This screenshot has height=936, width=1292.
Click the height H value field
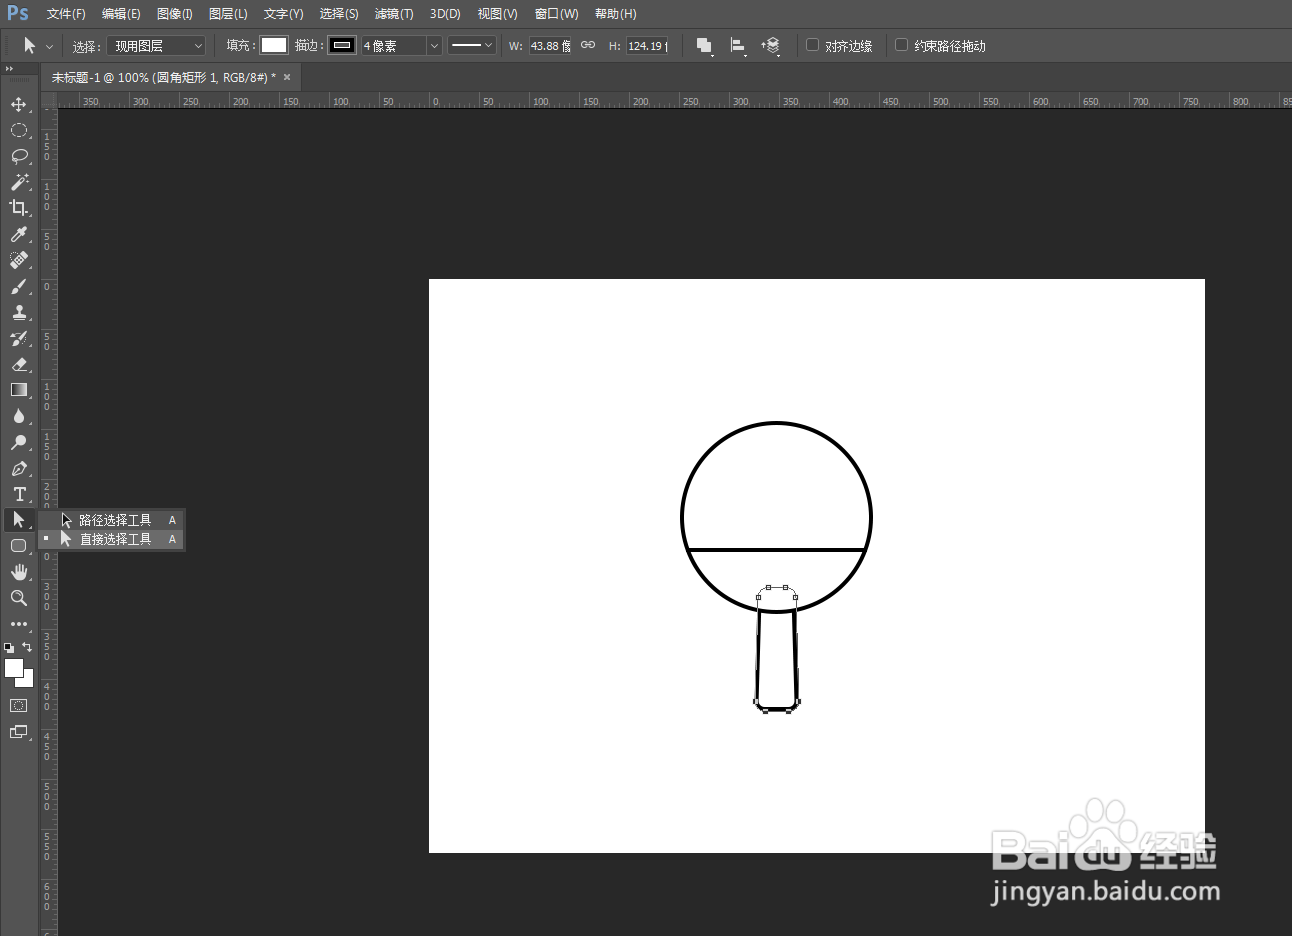(647, 46)
